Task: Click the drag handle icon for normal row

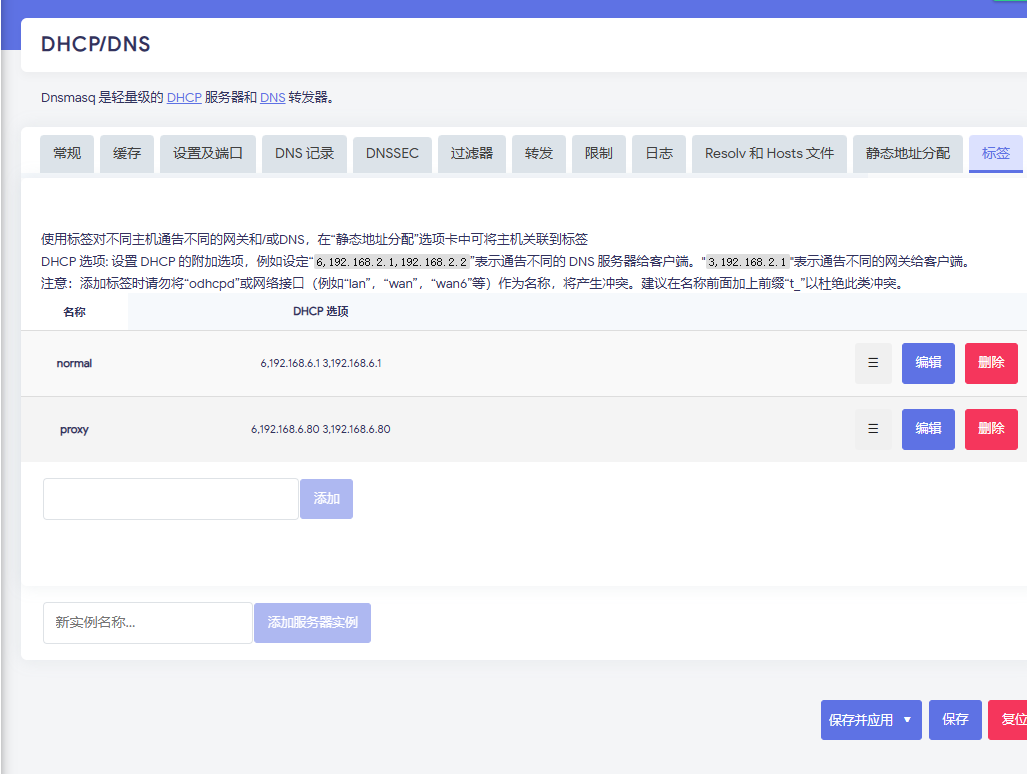Action: click(x=873, y=363)
